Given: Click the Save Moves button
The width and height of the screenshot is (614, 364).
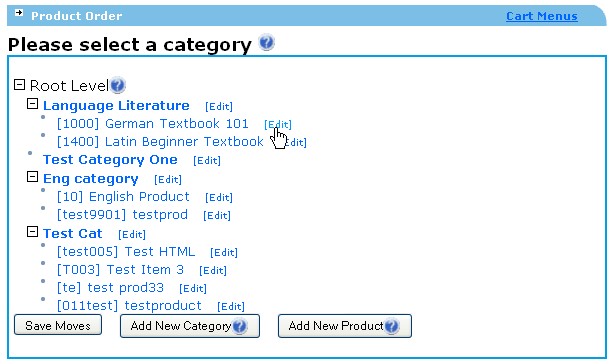Looking at the screenshot, I should tap(58, 325).
